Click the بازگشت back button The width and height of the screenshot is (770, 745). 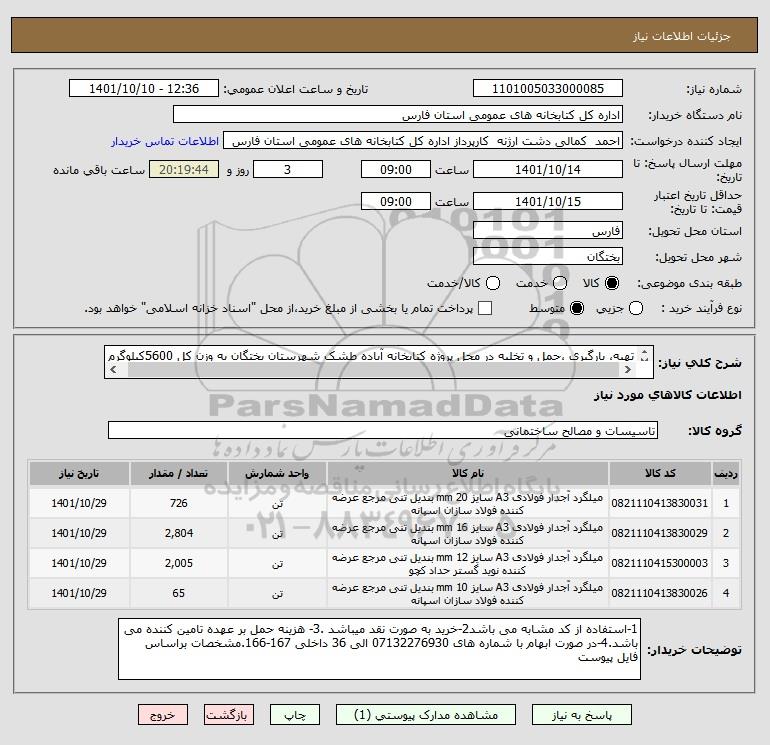click(229, 715)
